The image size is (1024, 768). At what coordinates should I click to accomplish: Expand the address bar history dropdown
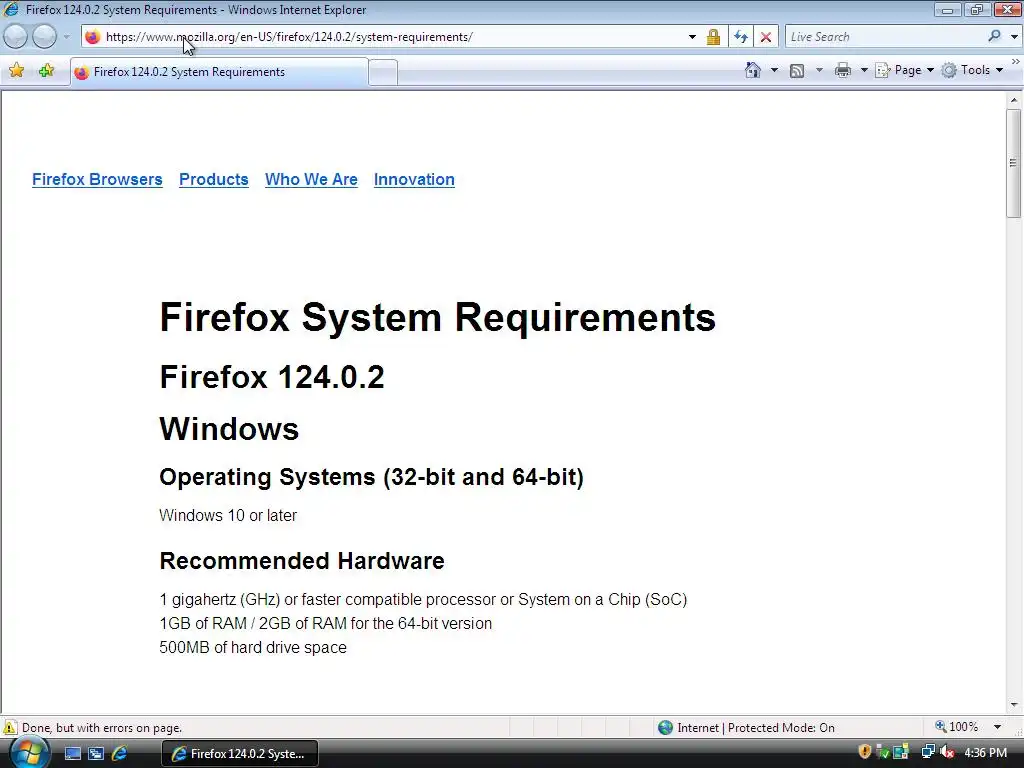692,37
